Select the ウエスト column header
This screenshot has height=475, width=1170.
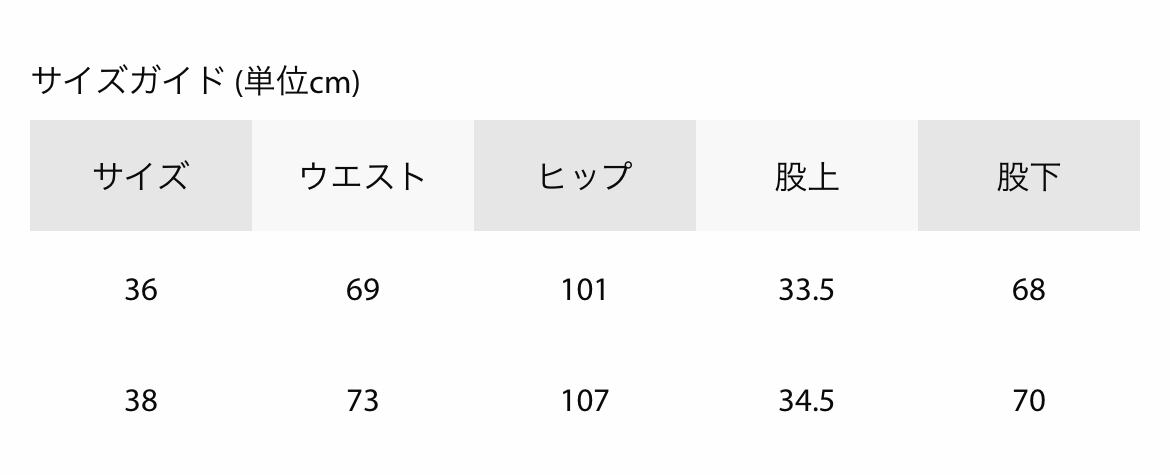[x=363, y=176]
